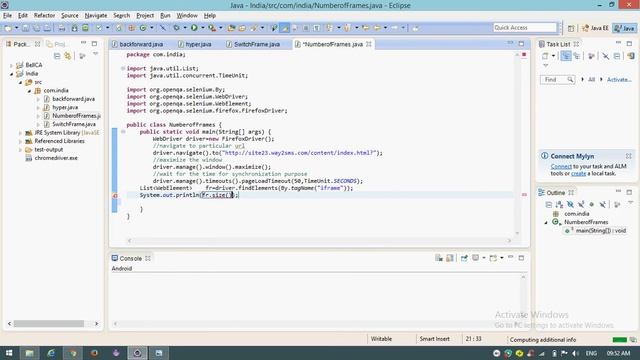Click the Activate... link in Task List
Screen dimensions: 640x360
click(x=619, y=80)
